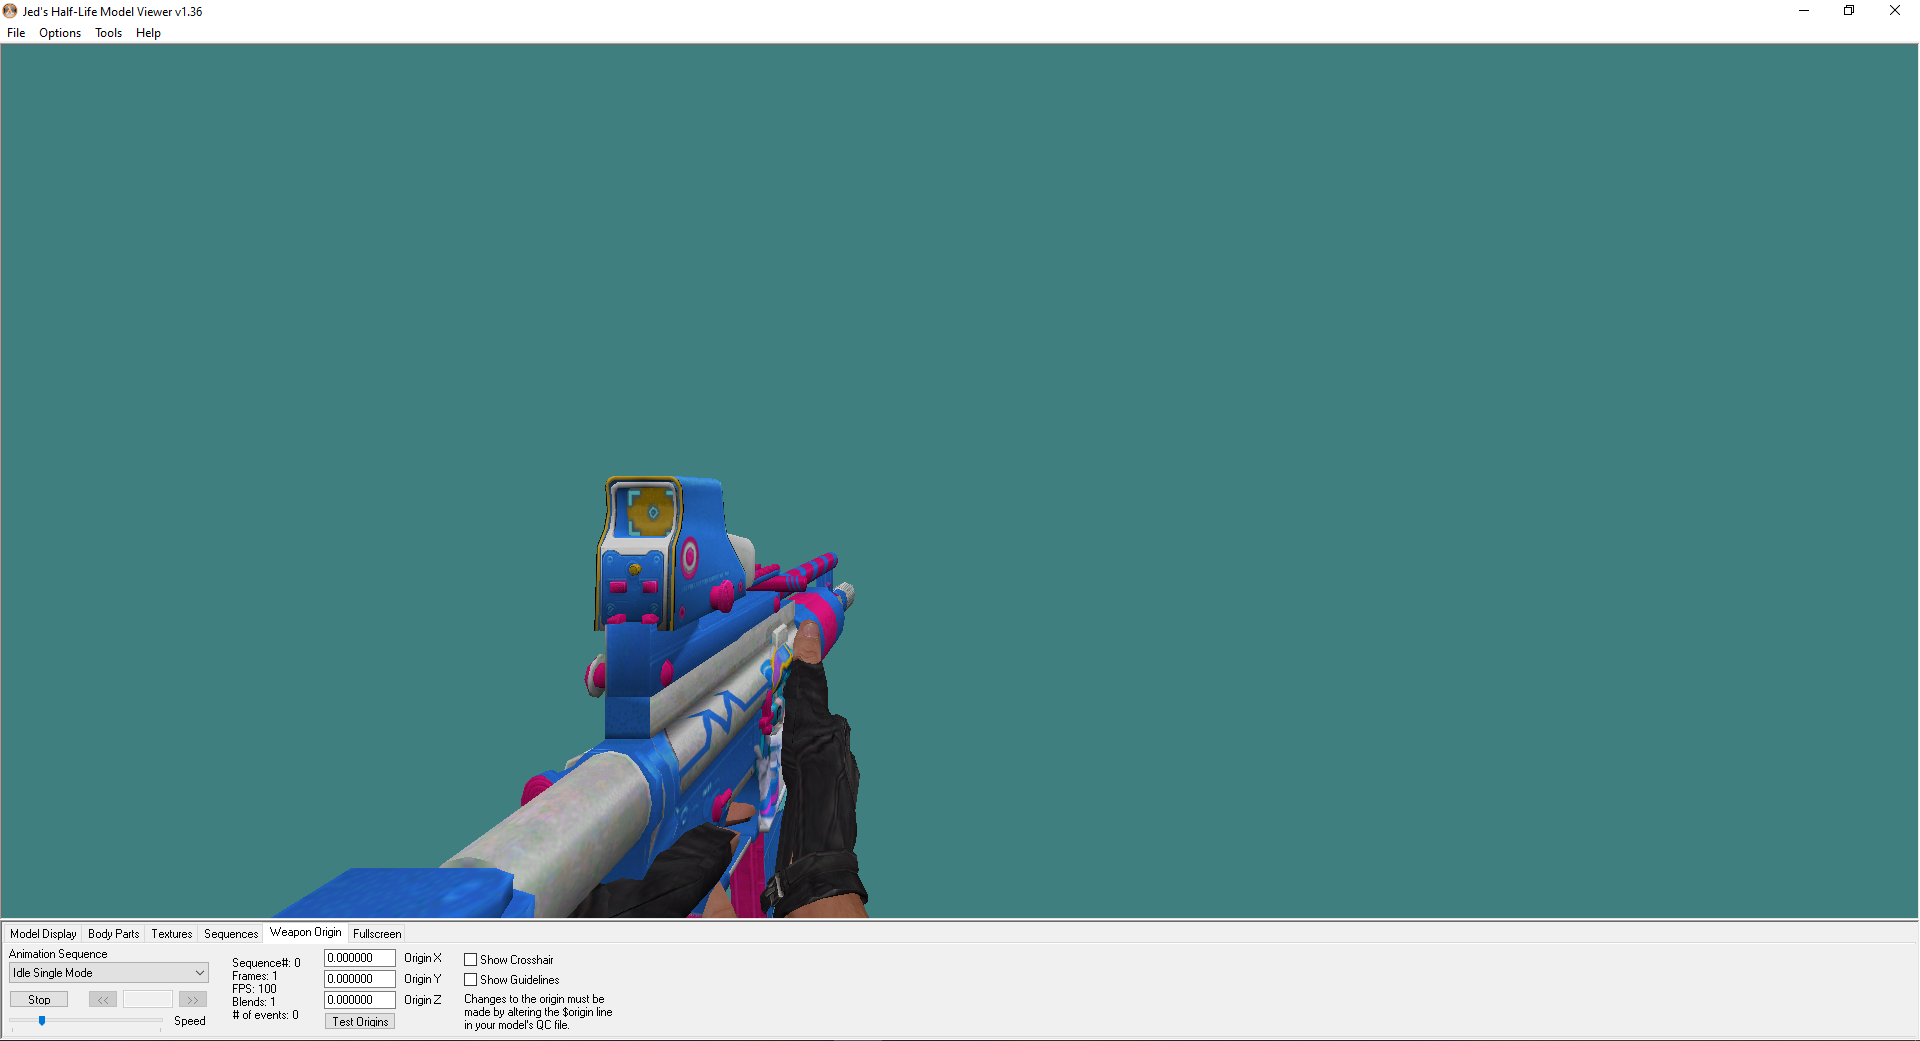Screen dimensions: 1920x1041
Task: Step to next animation frame
Action: click(x=193, y=1000)
